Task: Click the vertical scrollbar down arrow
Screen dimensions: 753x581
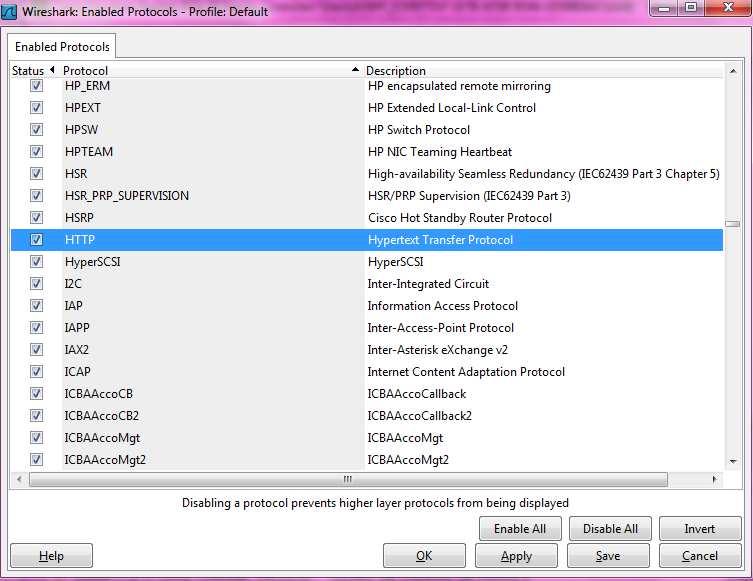Action: tap(733, 461)
